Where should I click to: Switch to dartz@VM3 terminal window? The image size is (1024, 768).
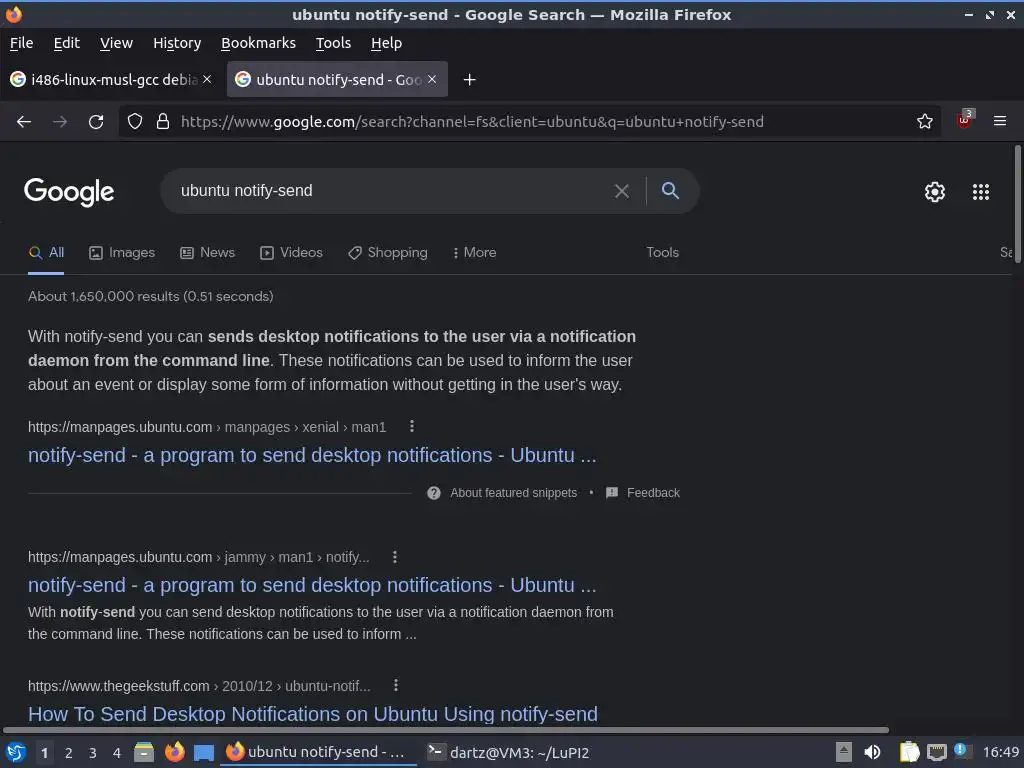pos(509,753)
